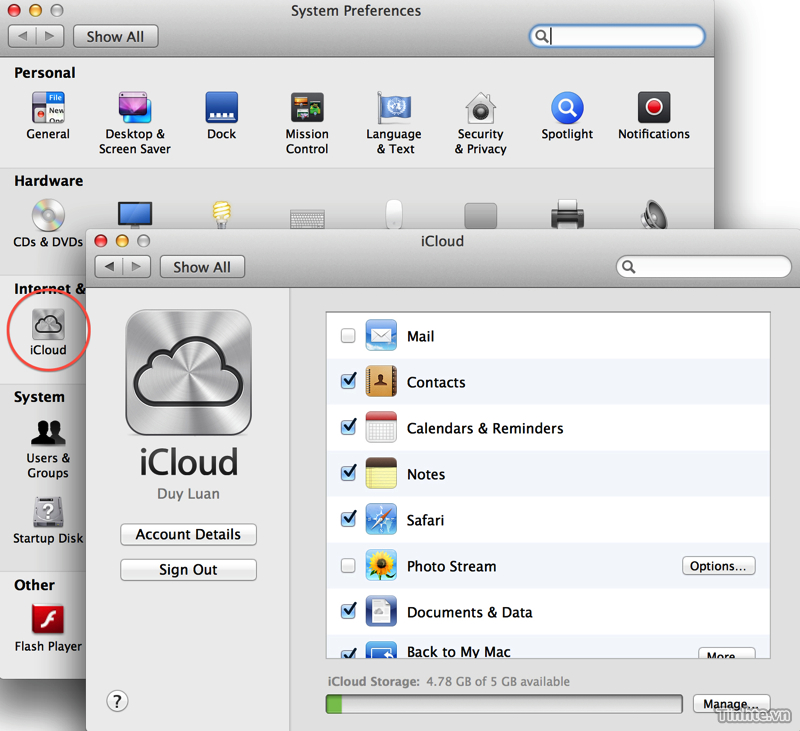
Task: Open Language & Text preferences
Action: coord(394,123)
